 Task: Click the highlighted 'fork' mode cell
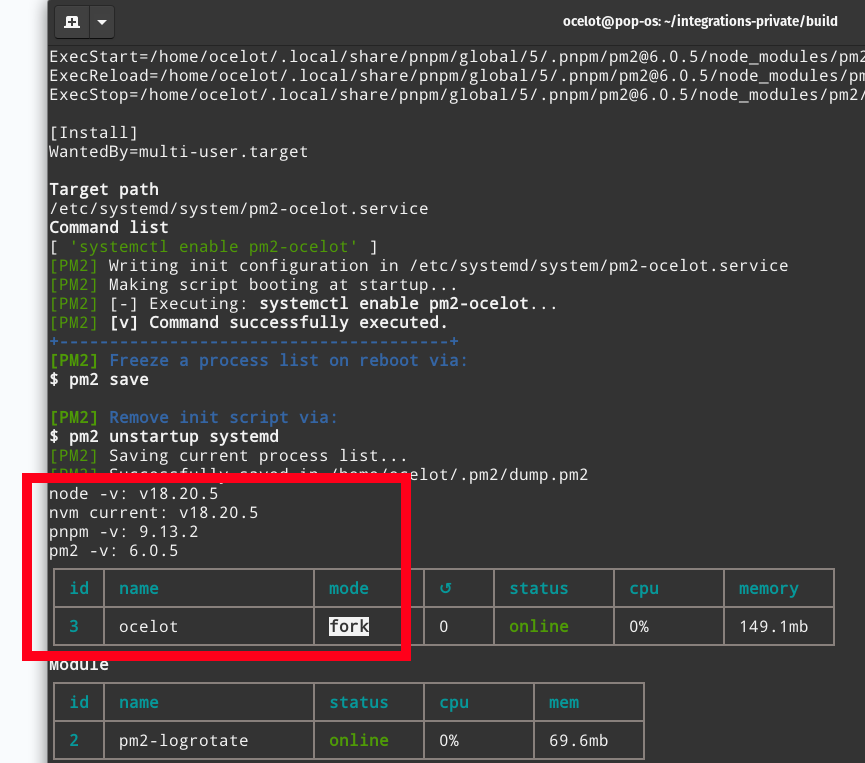click(349, 626)
